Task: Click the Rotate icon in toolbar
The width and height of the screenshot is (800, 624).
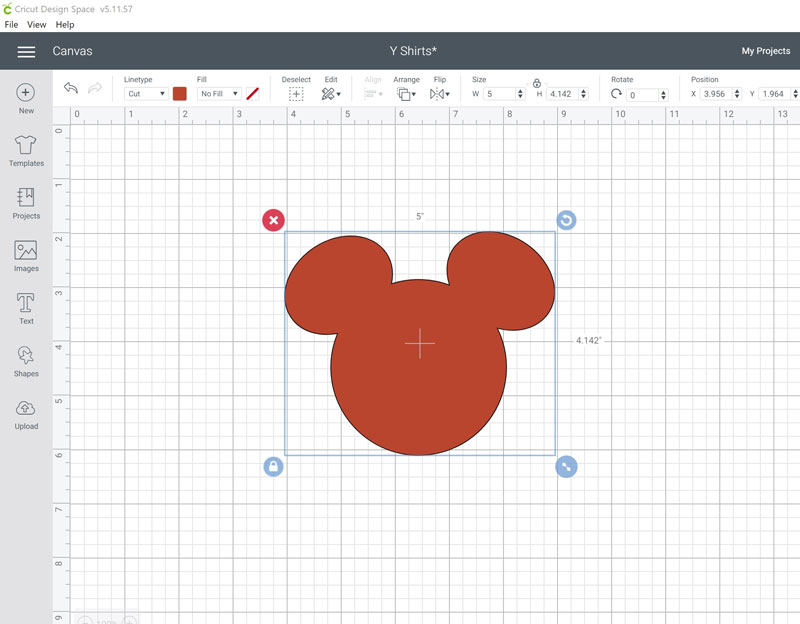Action: click(x=616, y=94)
